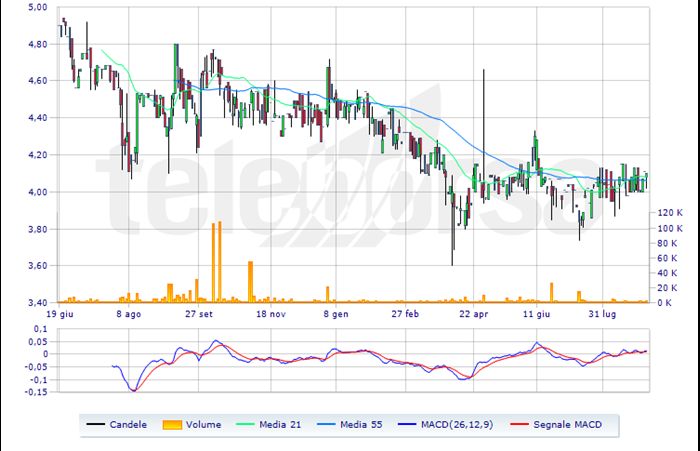Click the light blue Media 55 line swatch

pos(326,424)
